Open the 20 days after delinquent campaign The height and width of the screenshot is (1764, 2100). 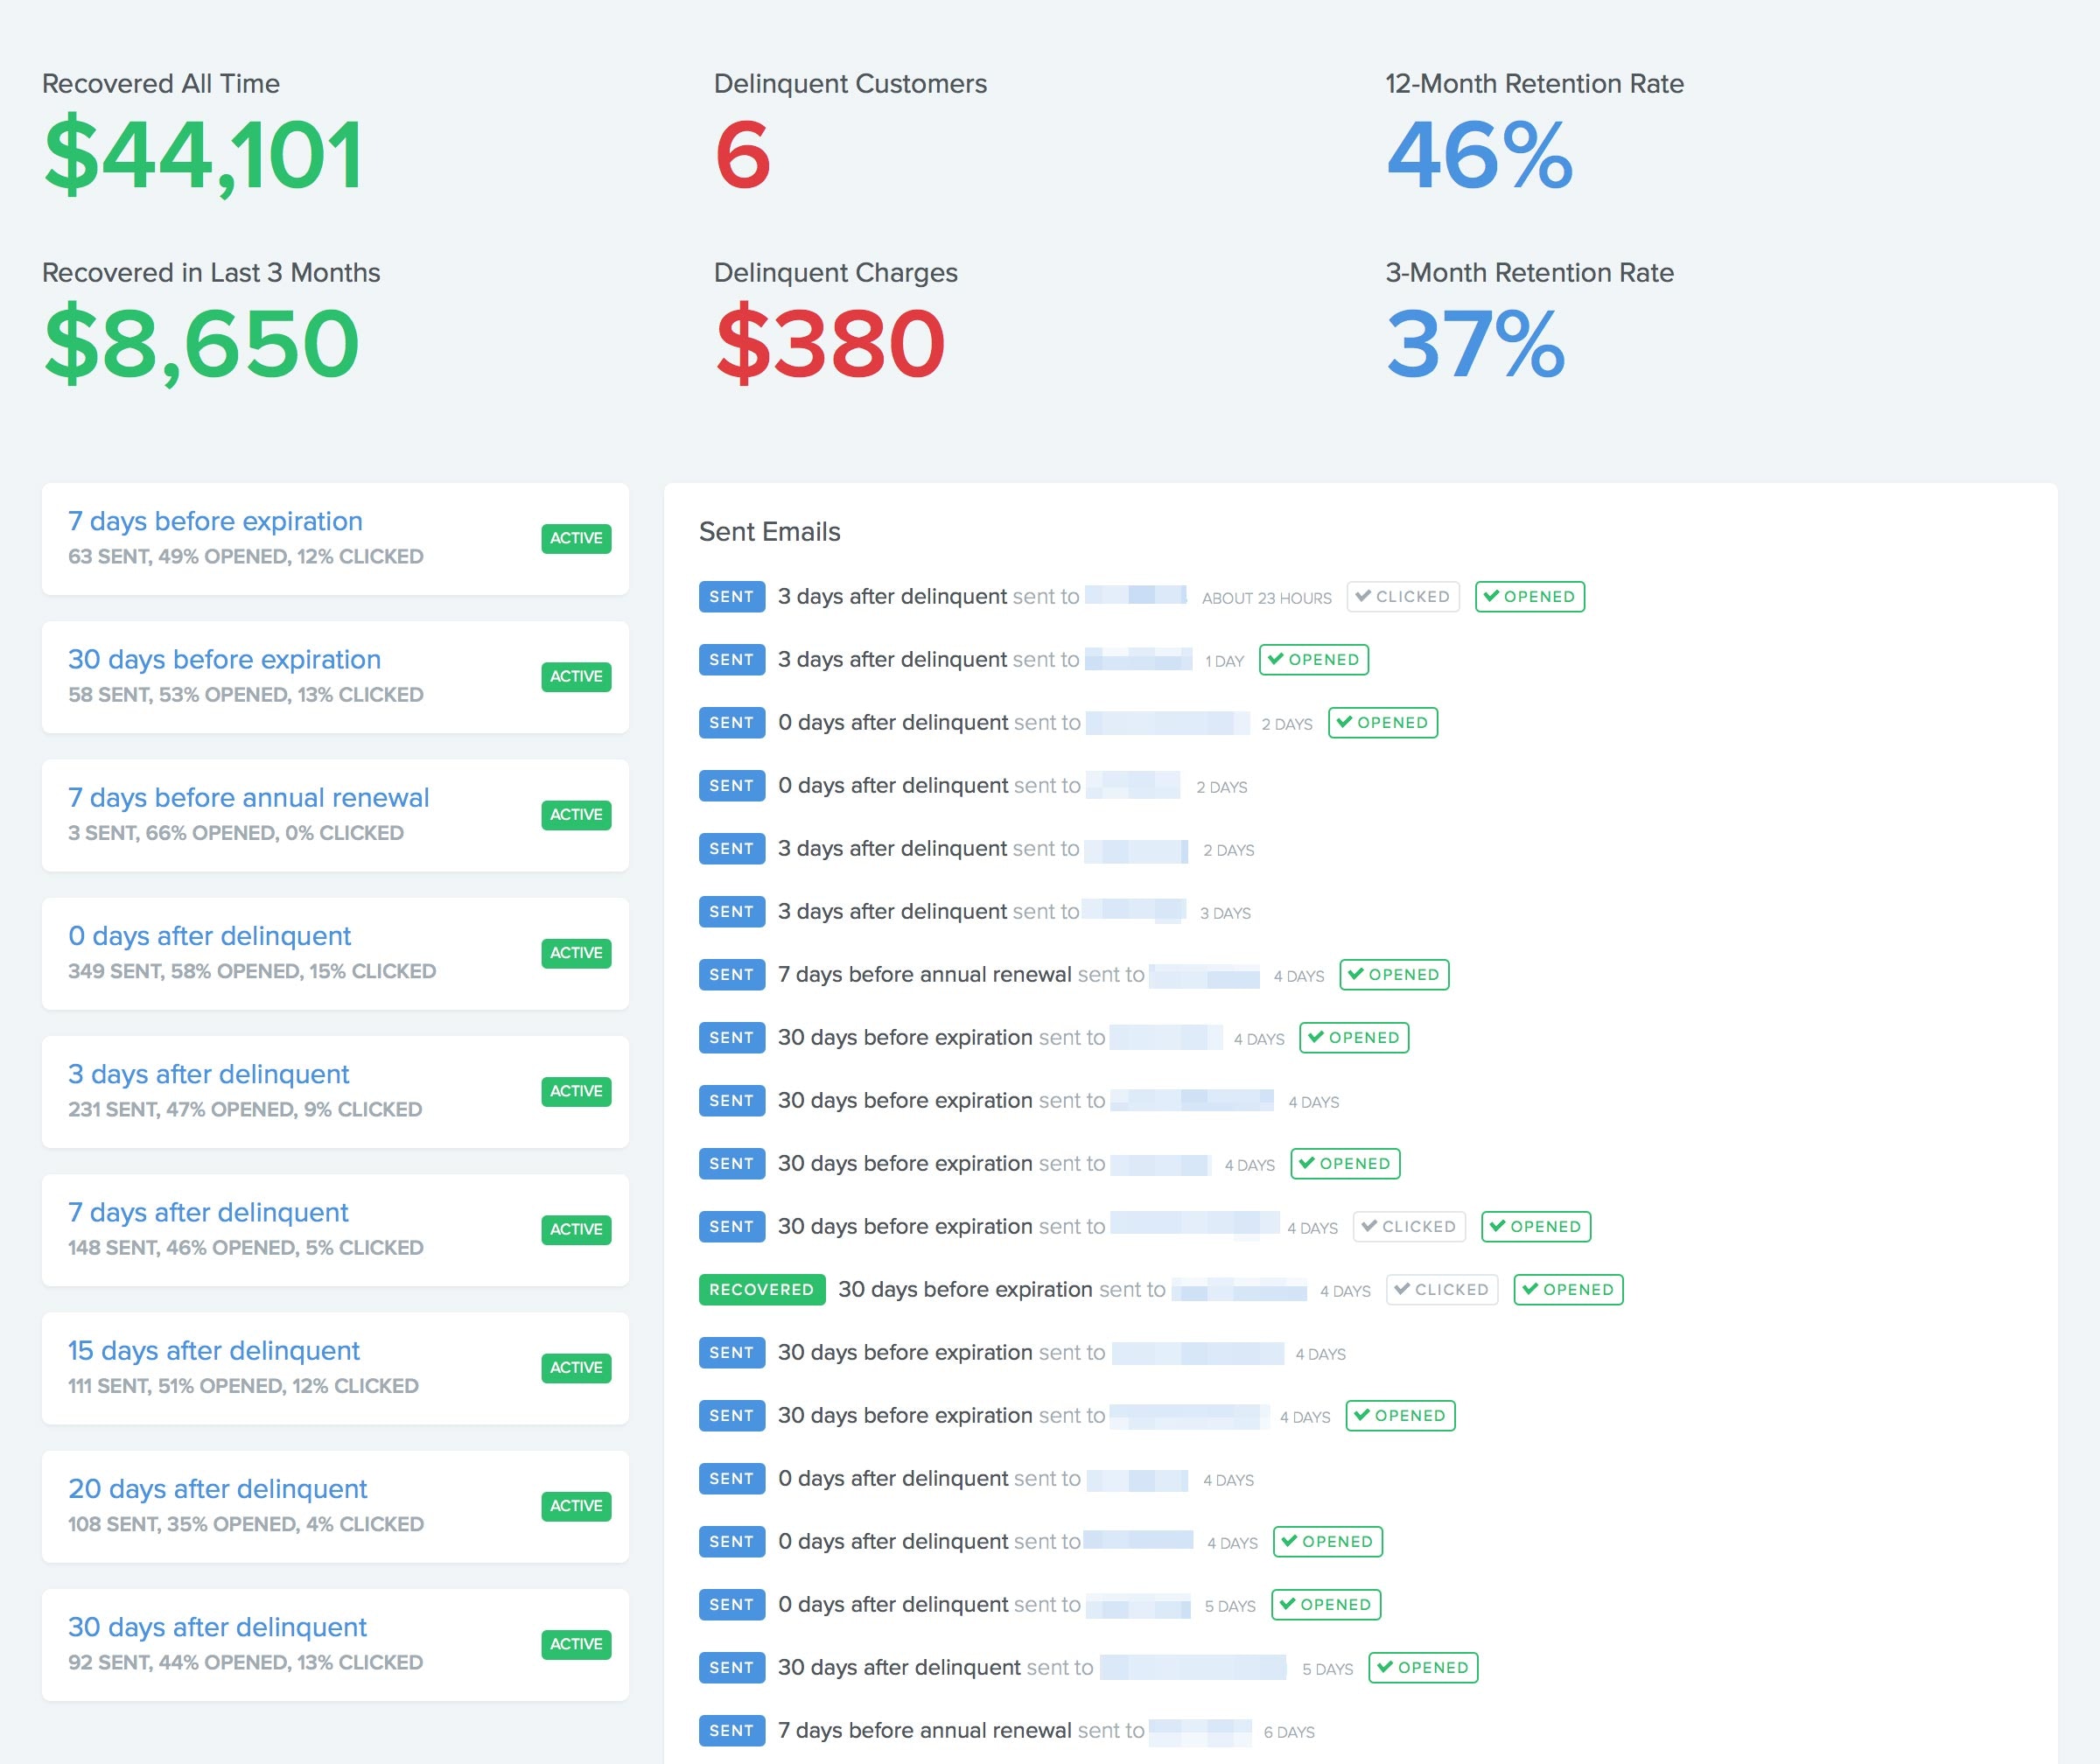pos(217,1488)
